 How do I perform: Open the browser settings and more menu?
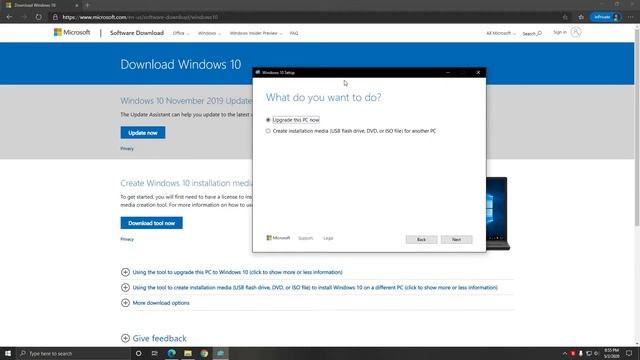point(631,17)
